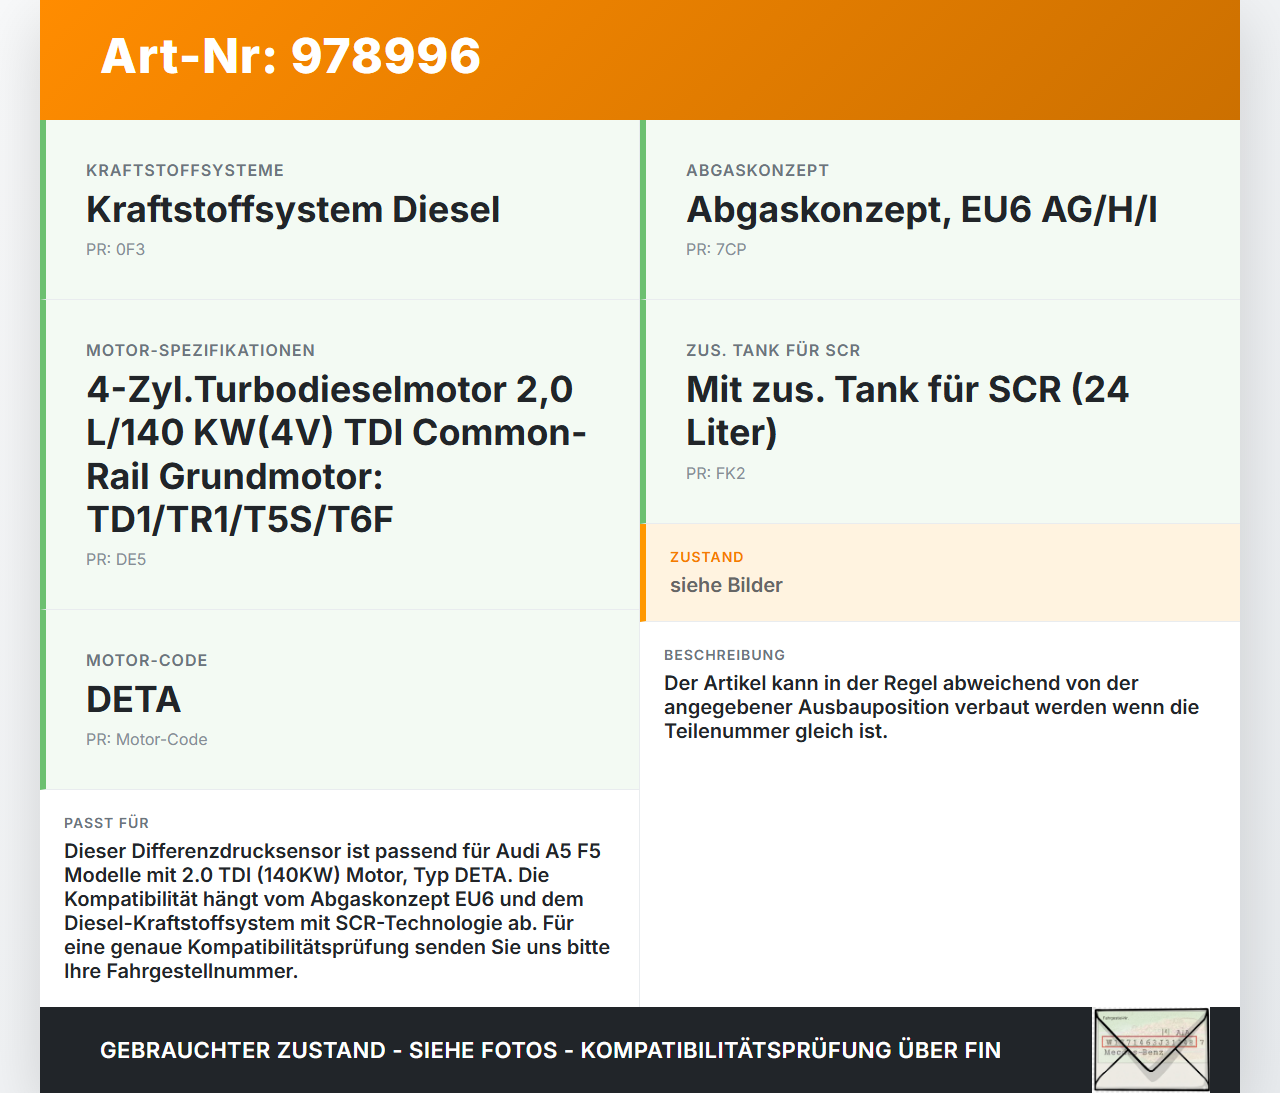The height and width of the screenshot is (1094, 1280).
Task: Click the green accent bar beside Kraftstoffsystem Diesel
Action: (42, 208)
